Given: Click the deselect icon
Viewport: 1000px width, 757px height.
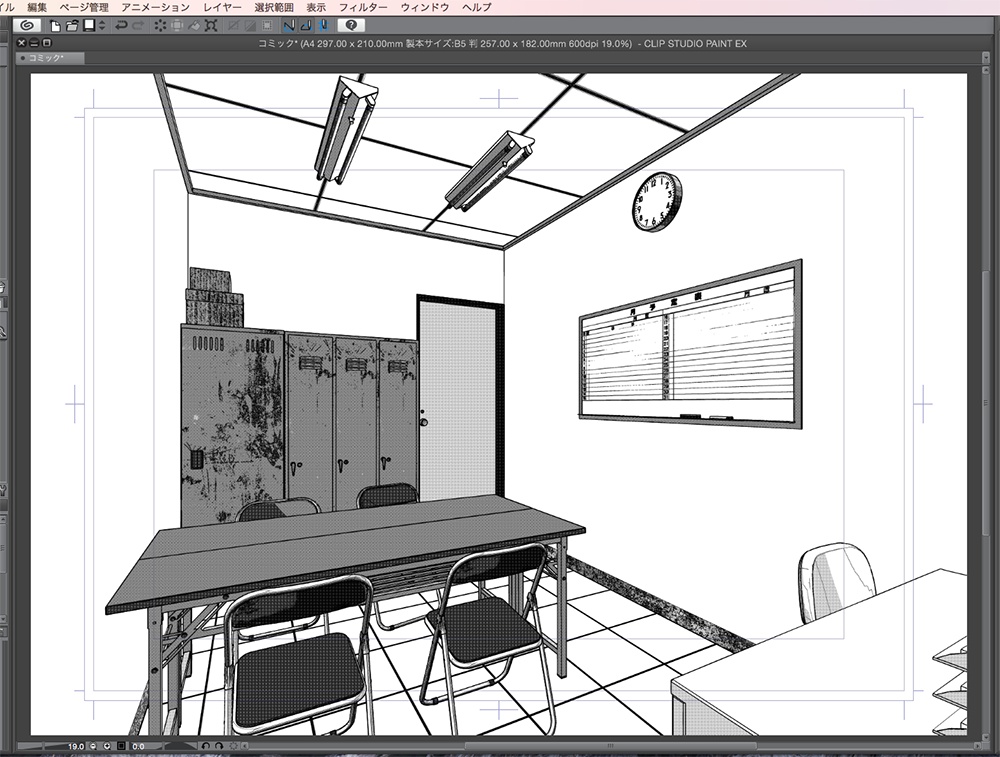Looking at the screenshot, I should pos(234,26).
